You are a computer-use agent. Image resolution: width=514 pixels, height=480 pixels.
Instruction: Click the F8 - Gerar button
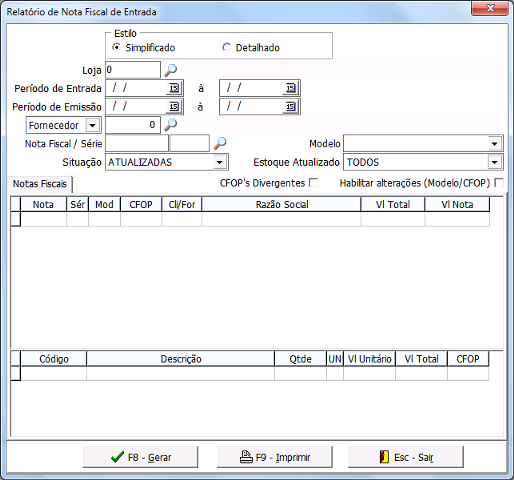coord(140,457)
